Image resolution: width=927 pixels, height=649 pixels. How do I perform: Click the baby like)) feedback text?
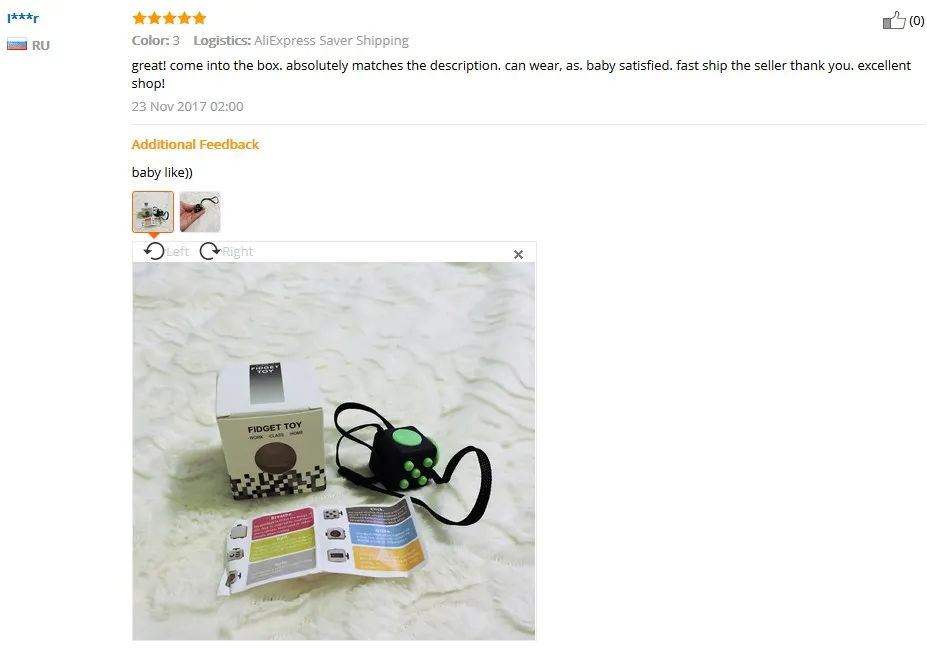coord(162,173)
